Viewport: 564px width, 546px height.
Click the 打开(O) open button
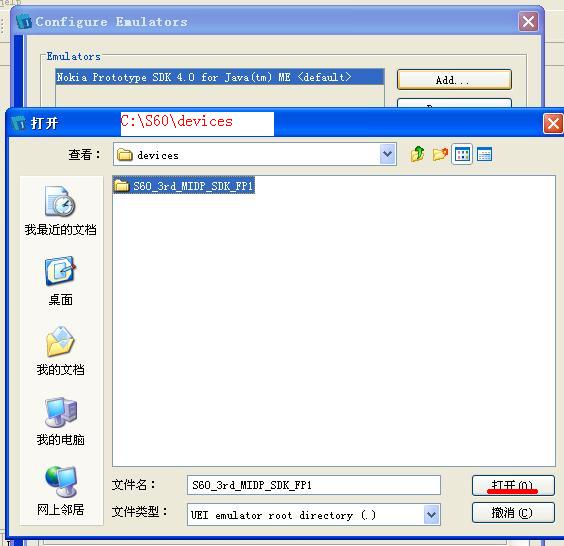click(x=513, y=485)
